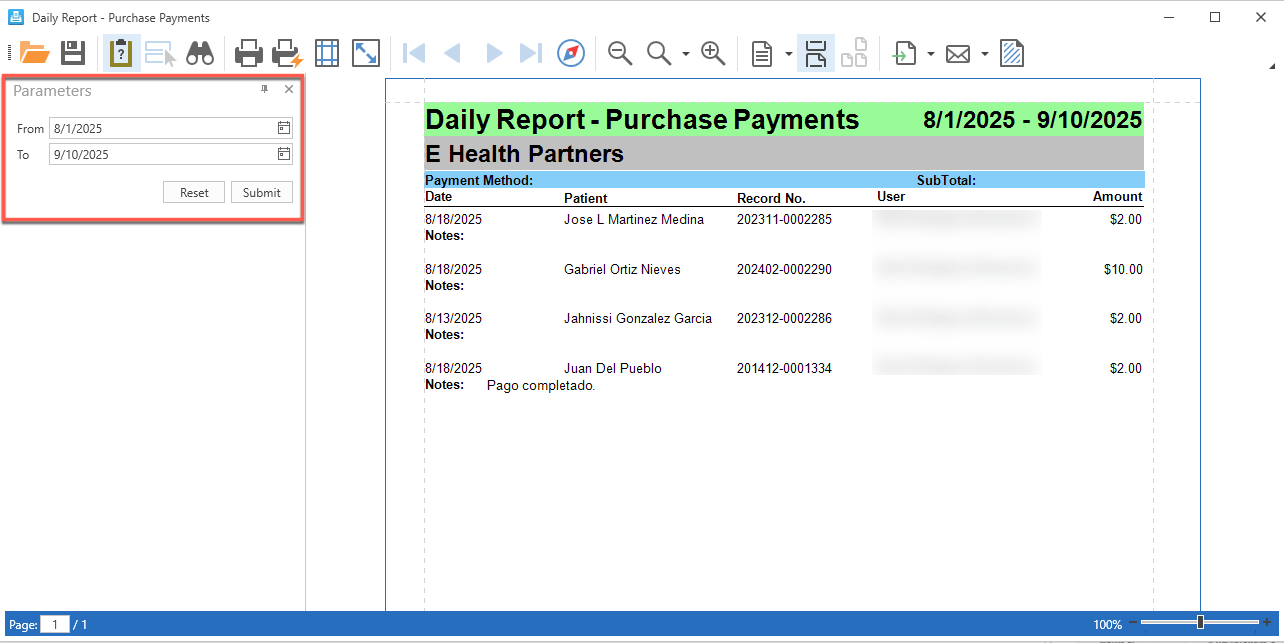Click the 8/13/2025 date entry
This screenshot has width=1284, height=643.
(x=453, y=318)
